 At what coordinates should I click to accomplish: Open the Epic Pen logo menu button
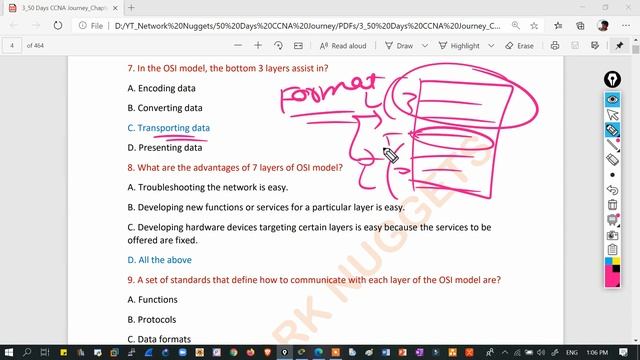(612, 79)
